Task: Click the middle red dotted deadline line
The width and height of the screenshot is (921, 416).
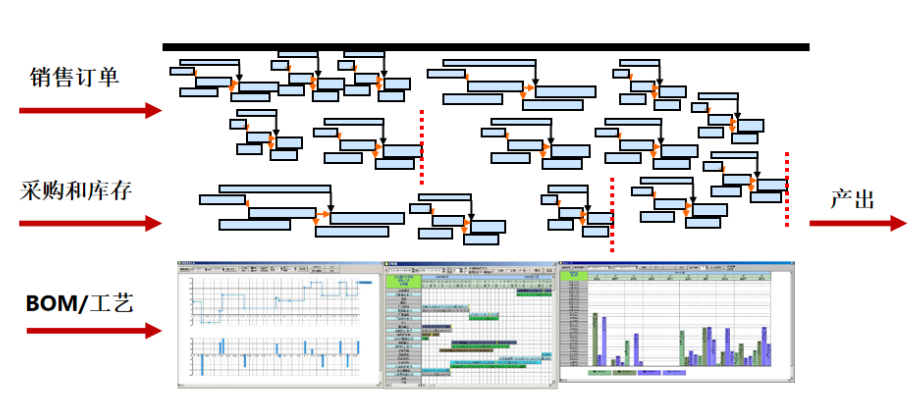Action: [611, 213]
